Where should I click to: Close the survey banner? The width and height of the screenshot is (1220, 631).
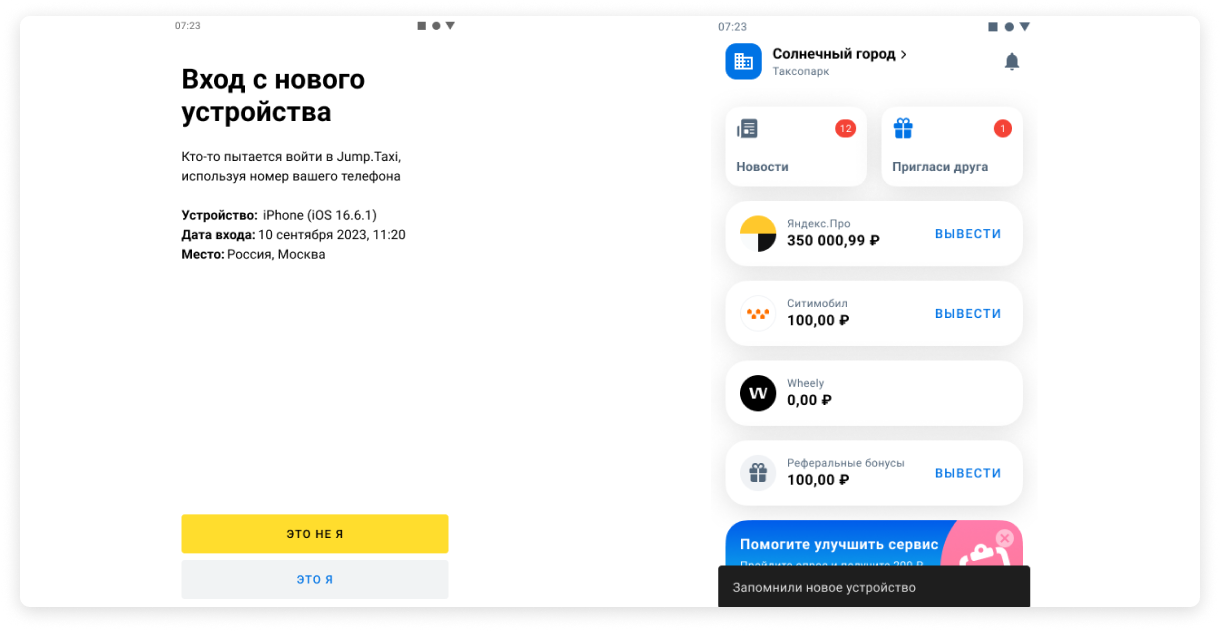1004,538
